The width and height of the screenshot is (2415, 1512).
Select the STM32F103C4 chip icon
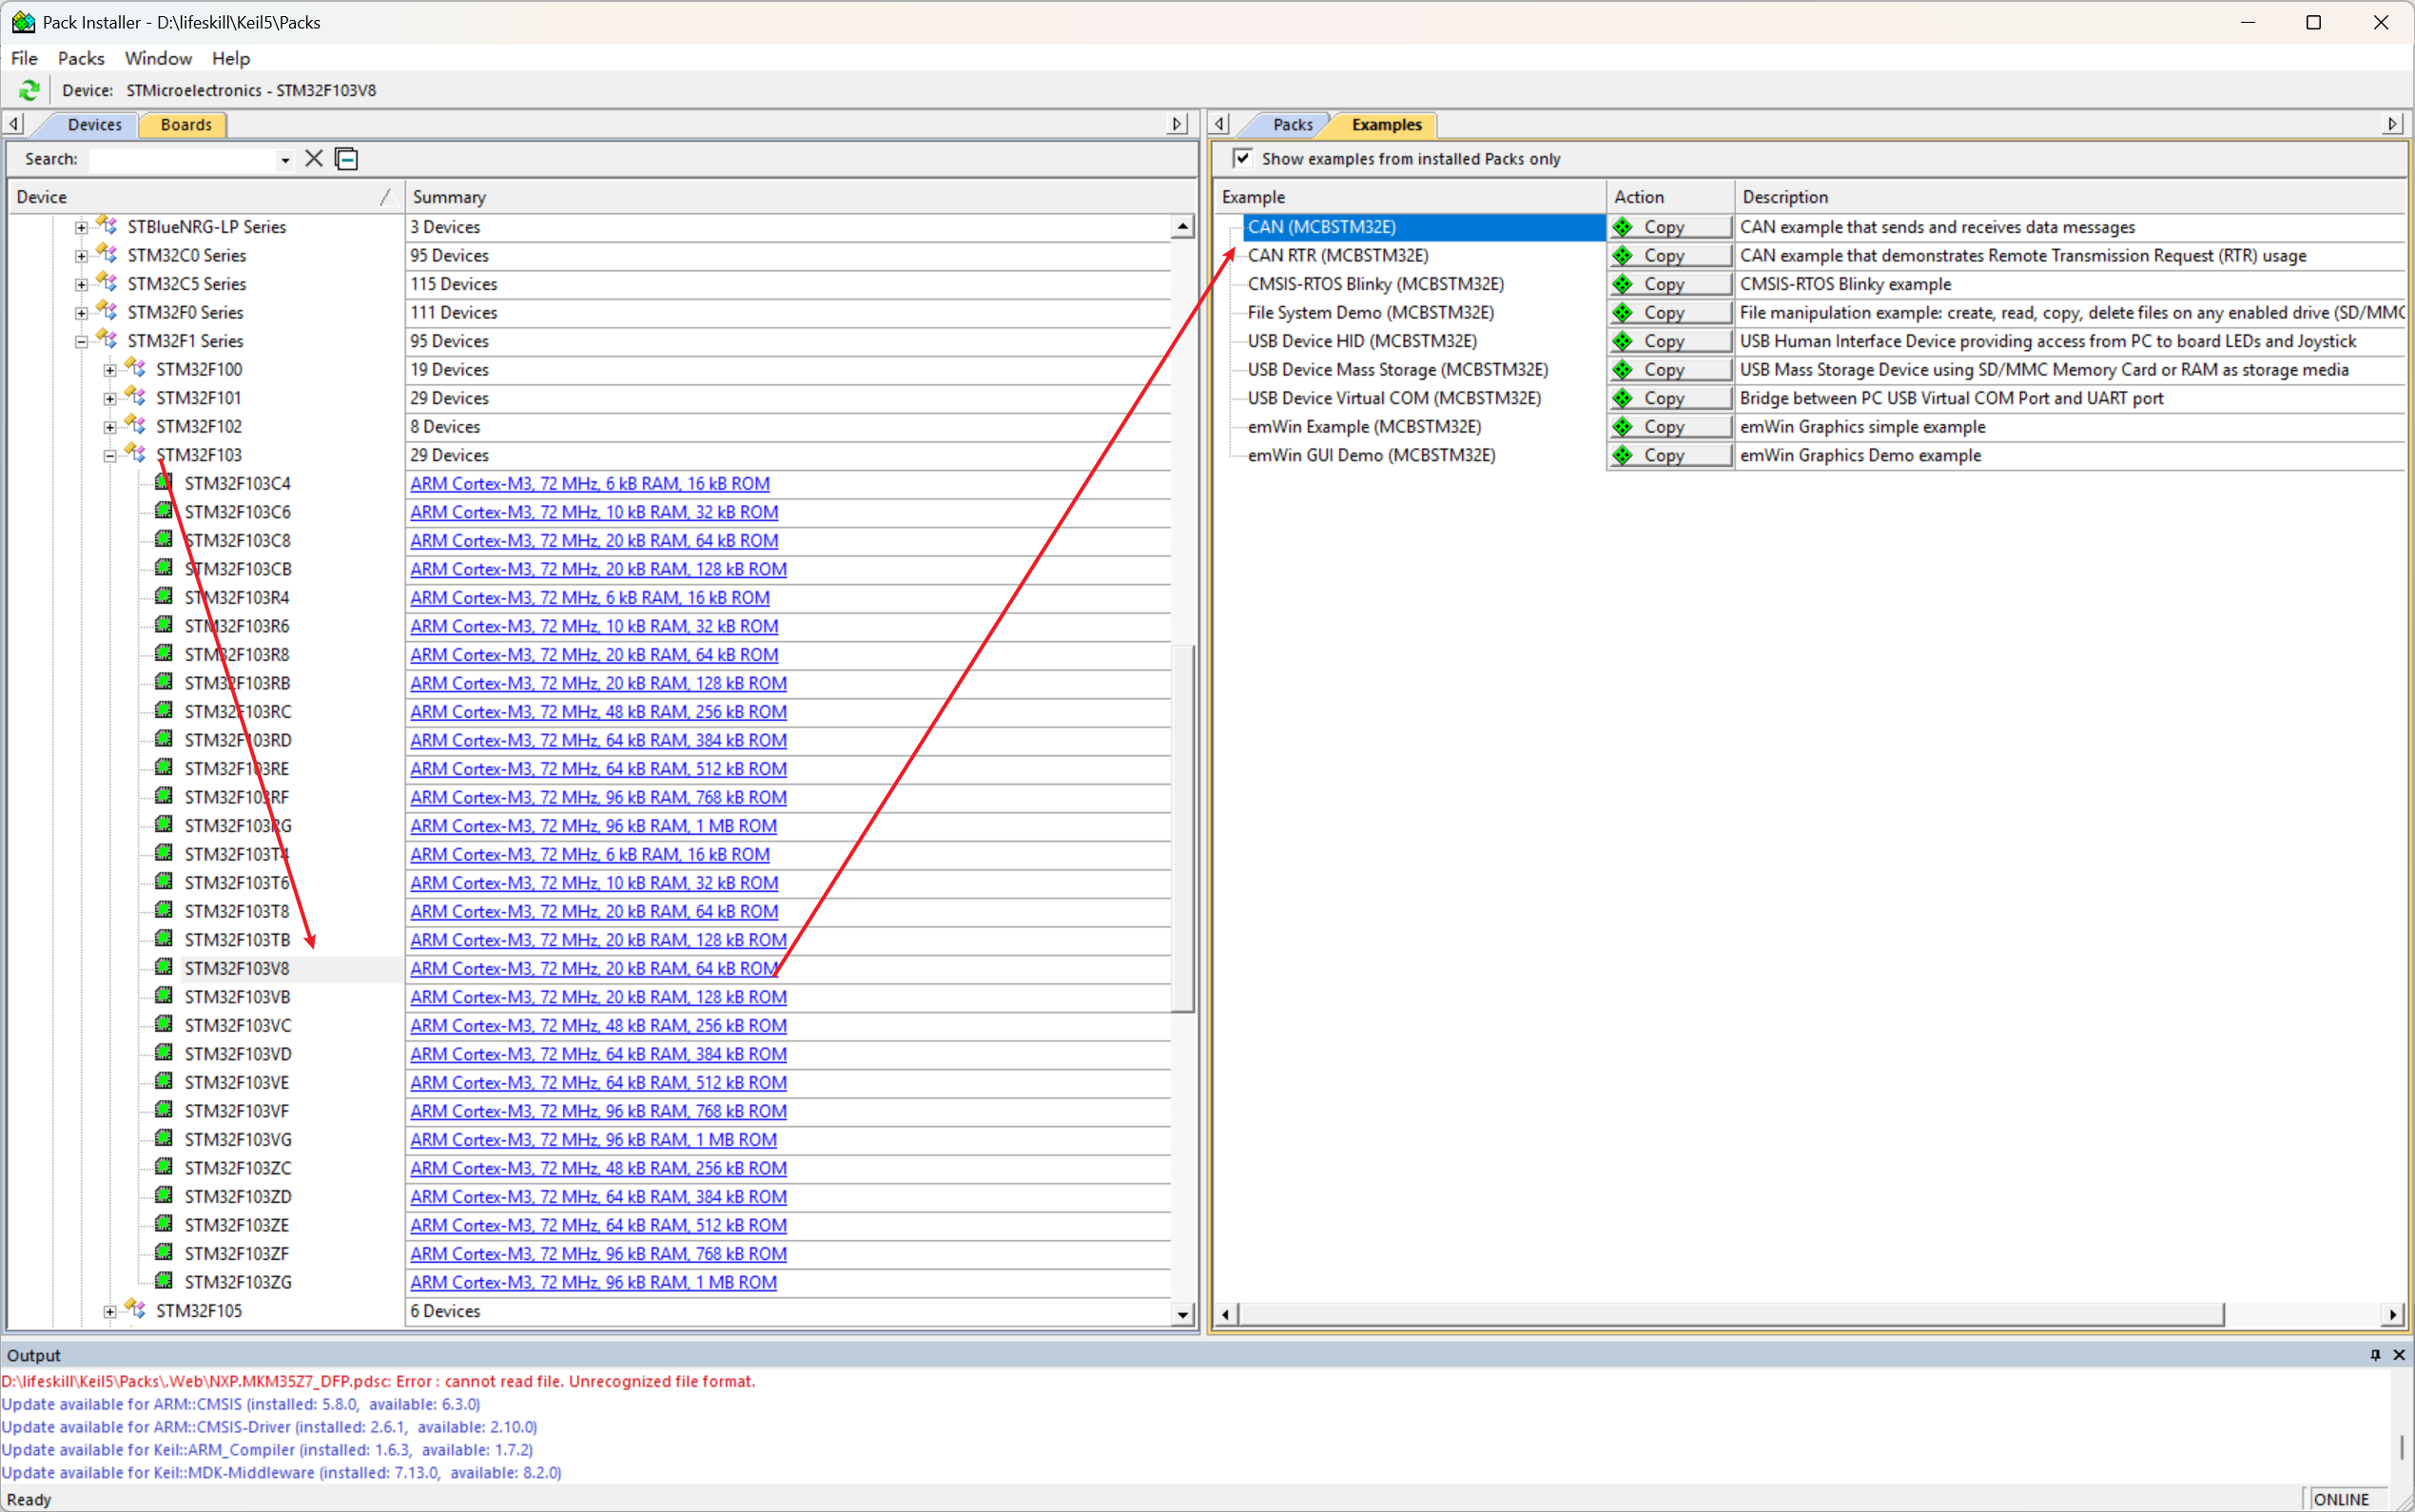[164, 483]
